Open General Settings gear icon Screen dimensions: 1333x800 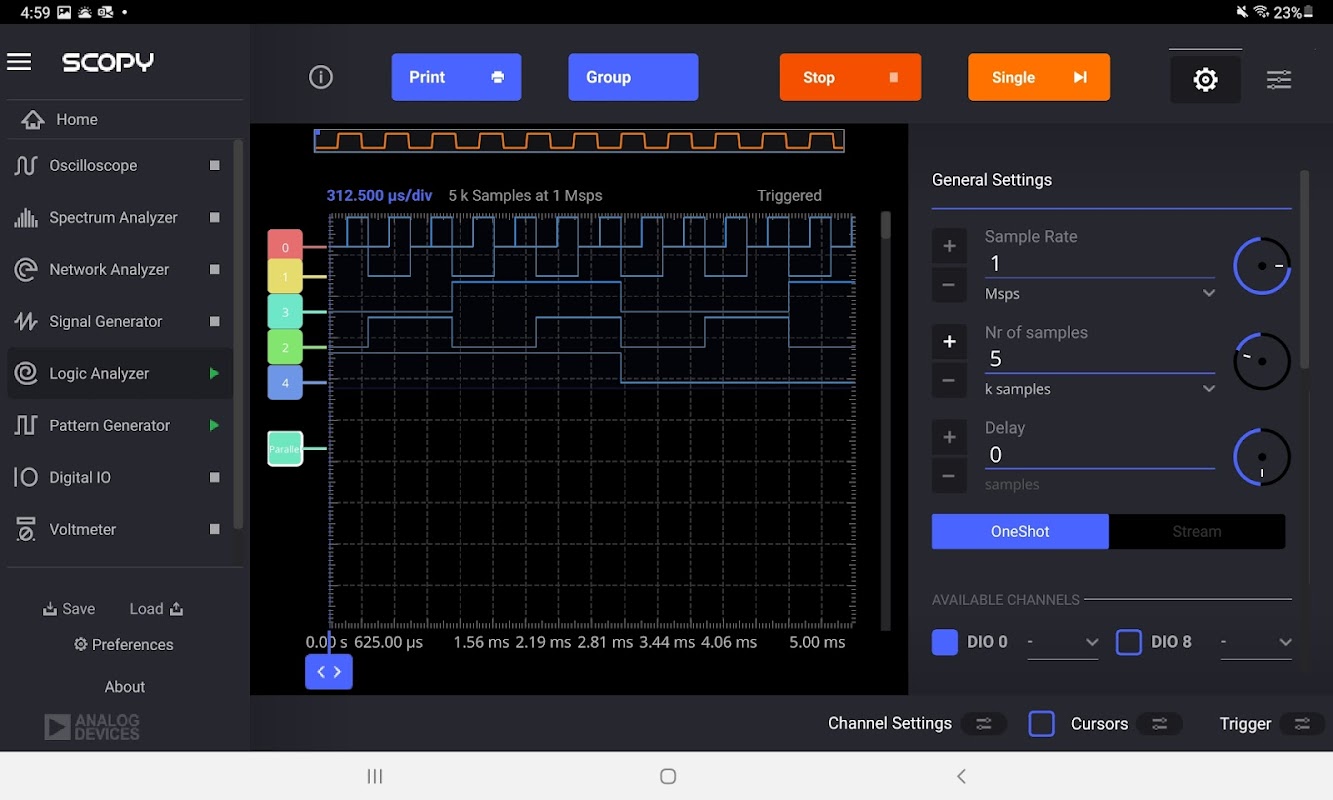(x=1206, y=79)
